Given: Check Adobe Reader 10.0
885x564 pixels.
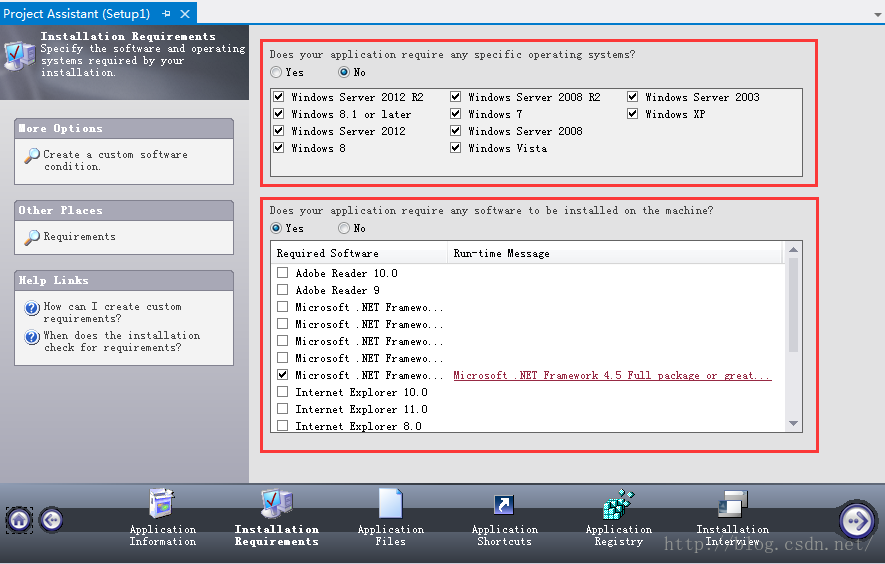Looking at the screenshot, I should pyautogui.click(x=283, y=273).
